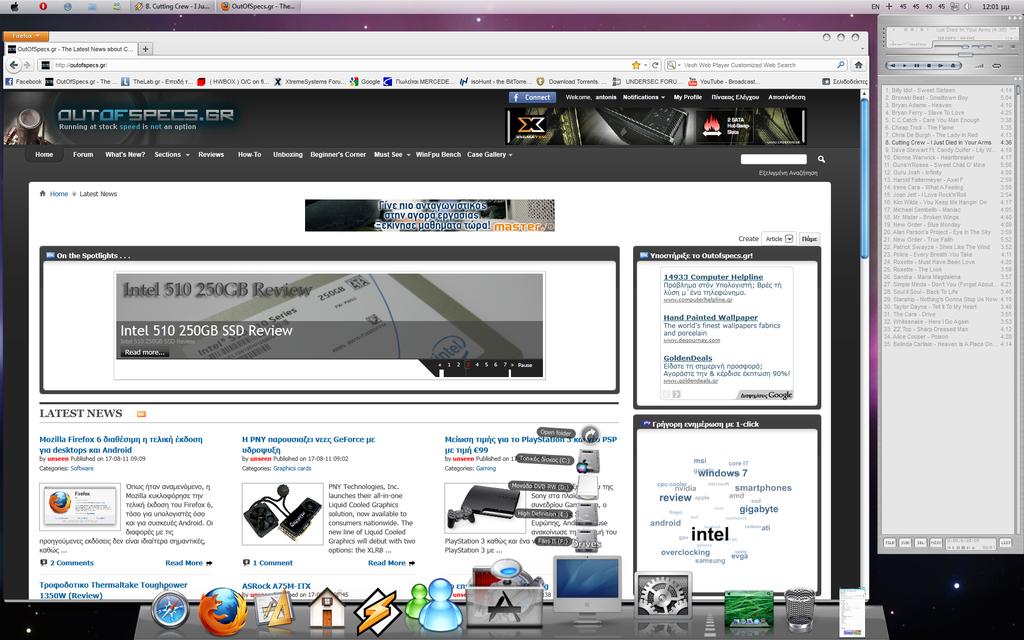The image size is (1024, 640).
Task: Go back with Firefox back arrow
Action: pyautogui.click(x=14, y=65)
